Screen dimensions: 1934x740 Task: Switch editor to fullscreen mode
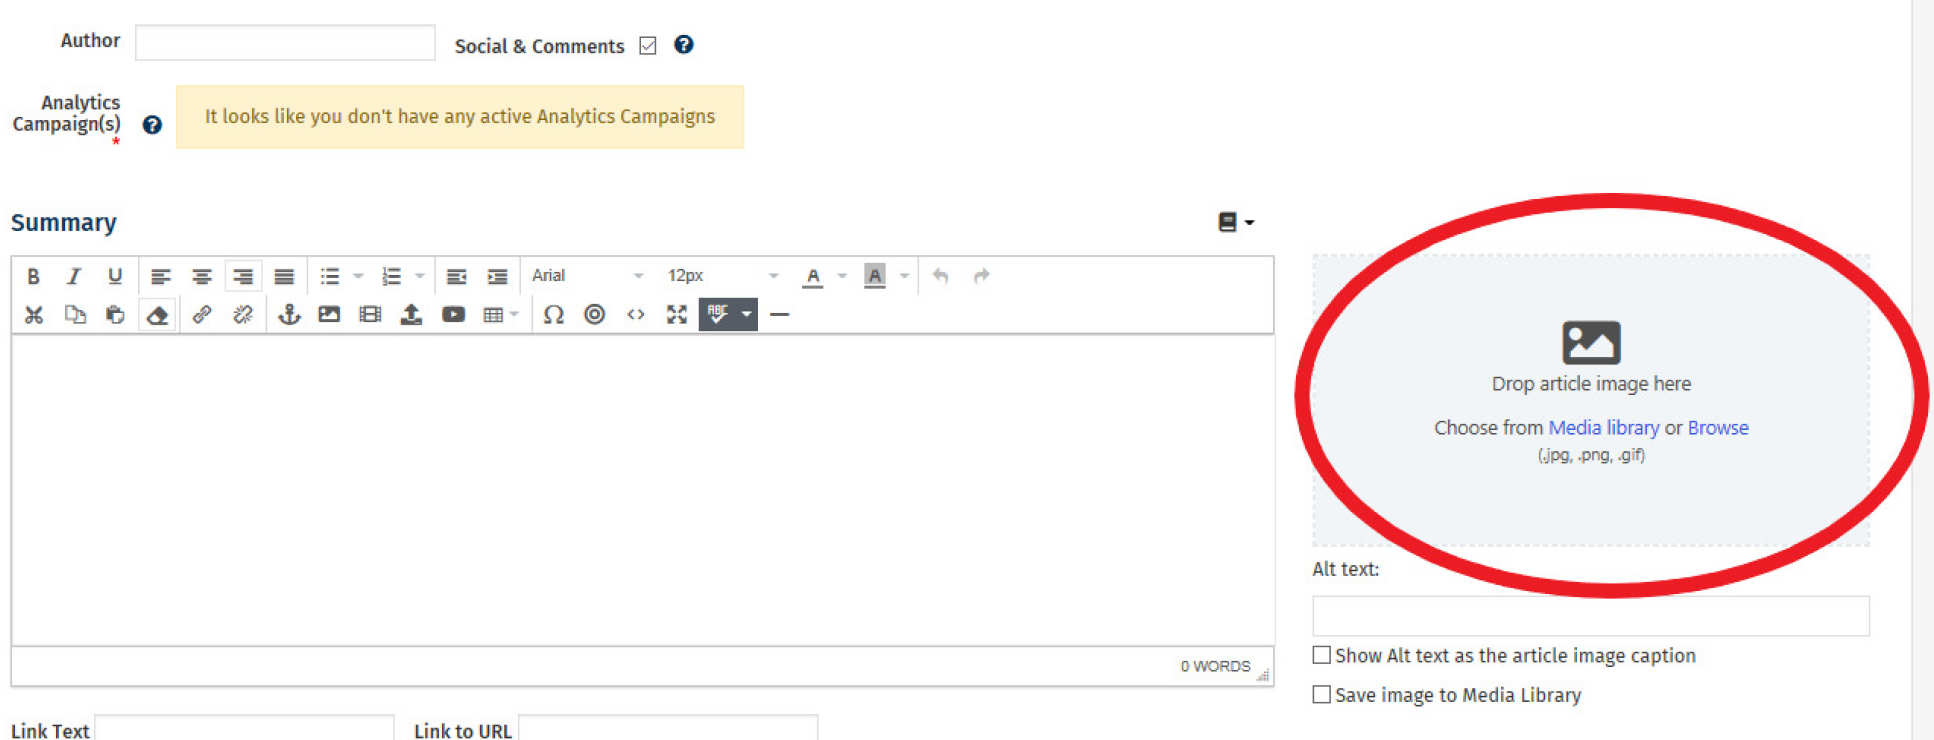[x=677, y=315]
